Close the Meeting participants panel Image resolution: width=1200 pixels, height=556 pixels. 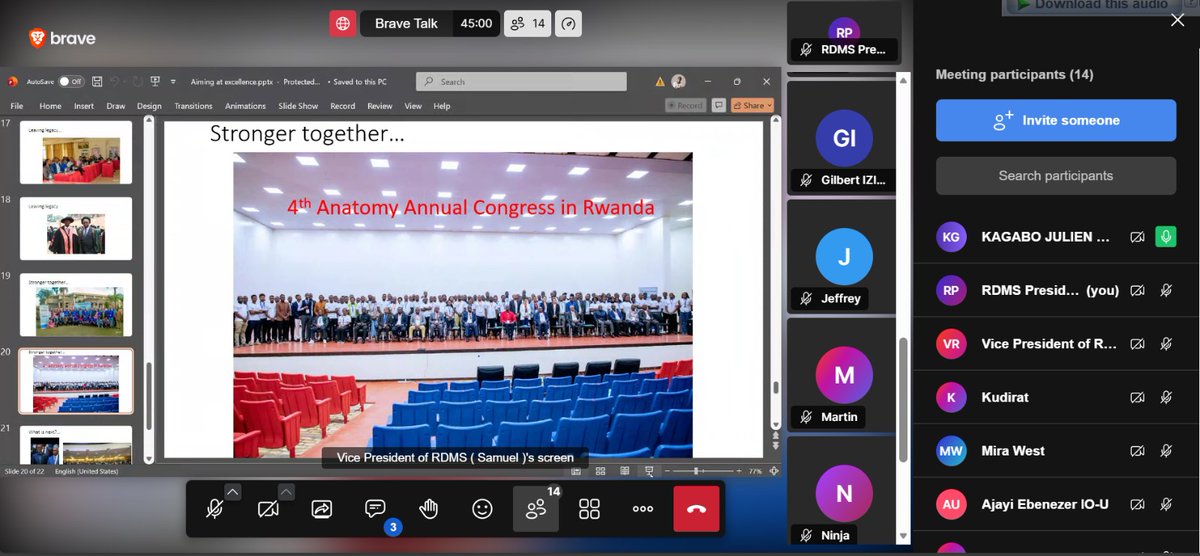tap(1176, 20)
